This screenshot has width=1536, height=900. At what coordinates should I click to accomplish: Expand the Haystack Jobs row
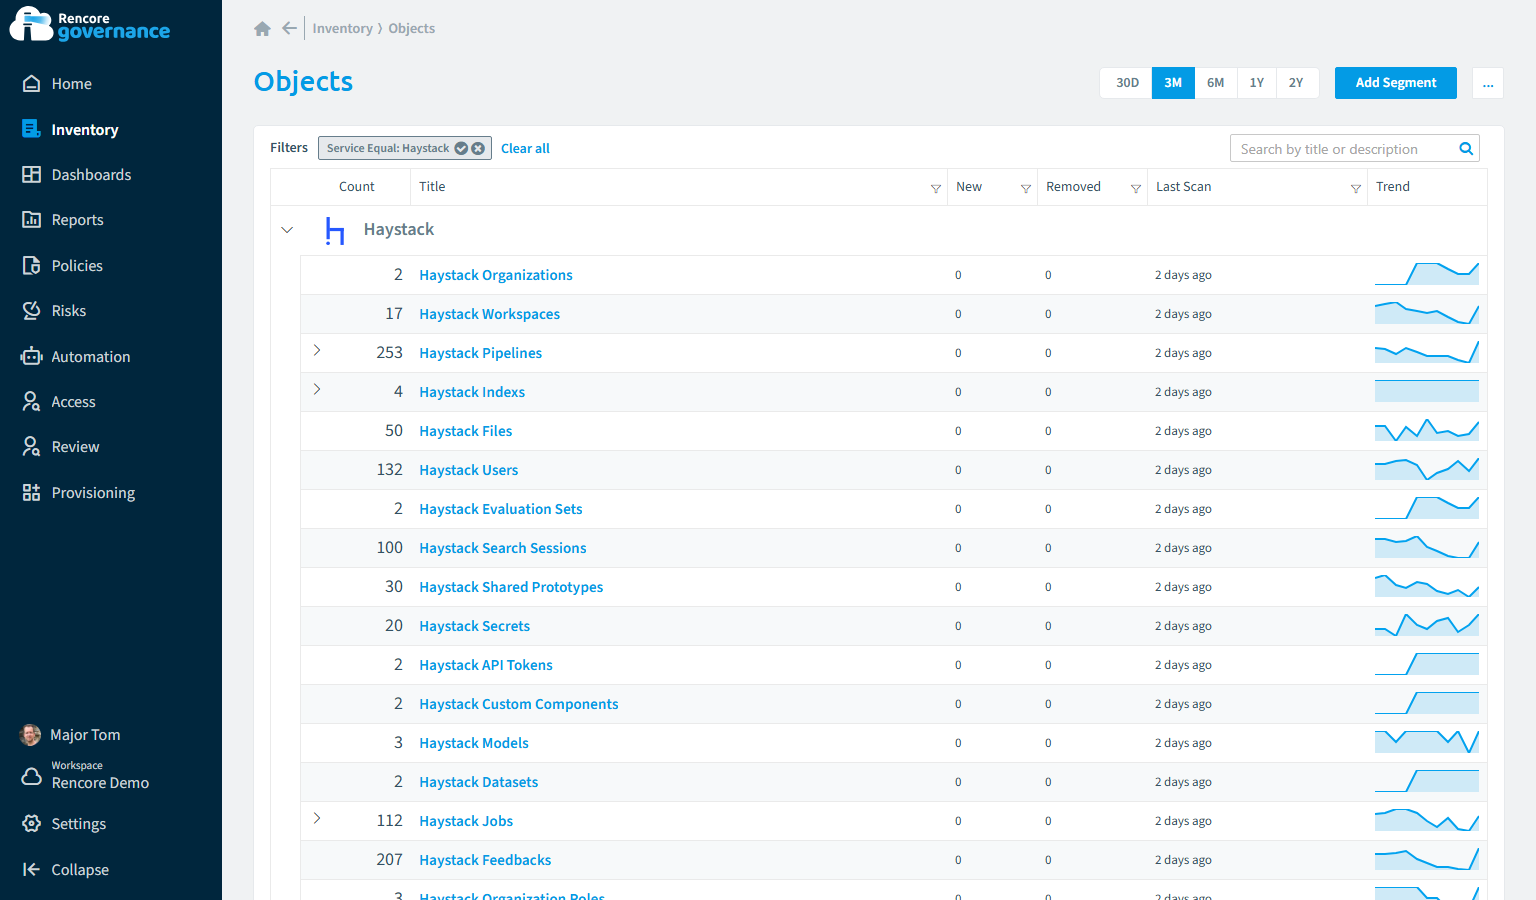[x=317, y=818]
